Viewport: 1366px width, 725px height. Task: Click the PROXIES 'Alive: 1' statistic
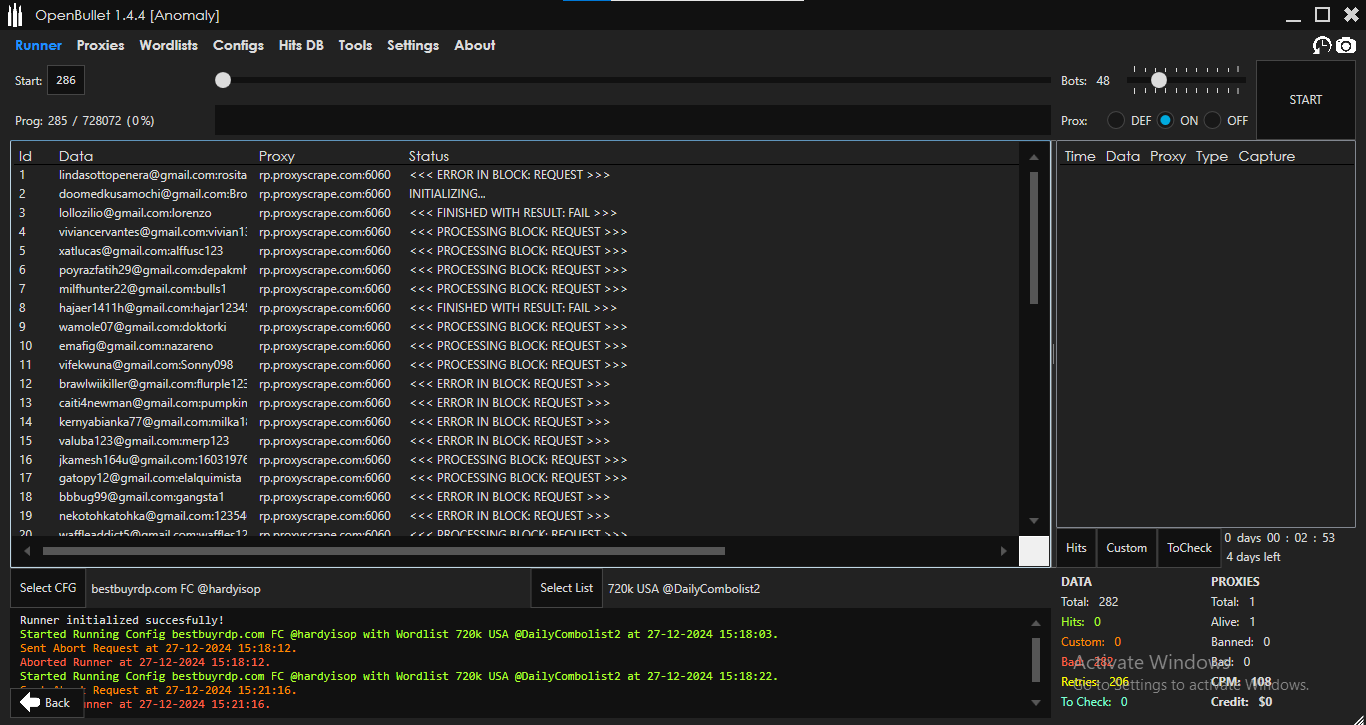tap(1234, 622)
